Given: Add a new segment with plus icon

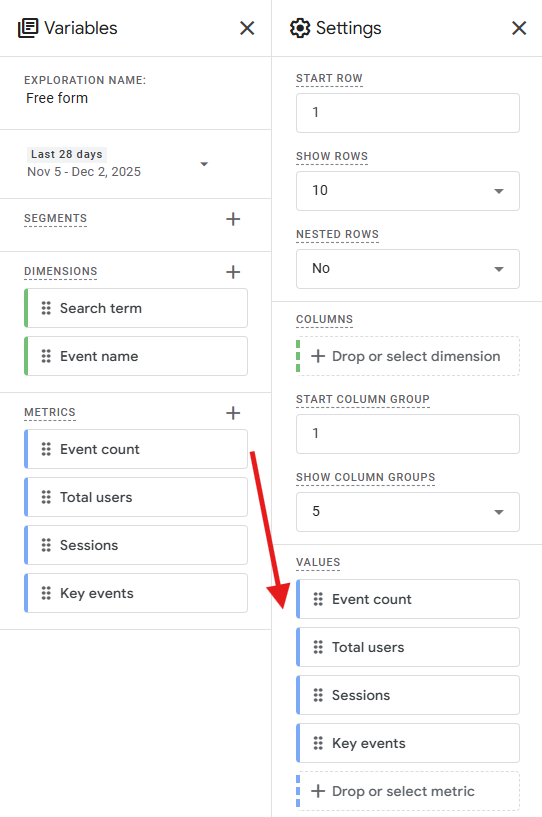Looking at the screenshot, I should [x=233, y=219].
